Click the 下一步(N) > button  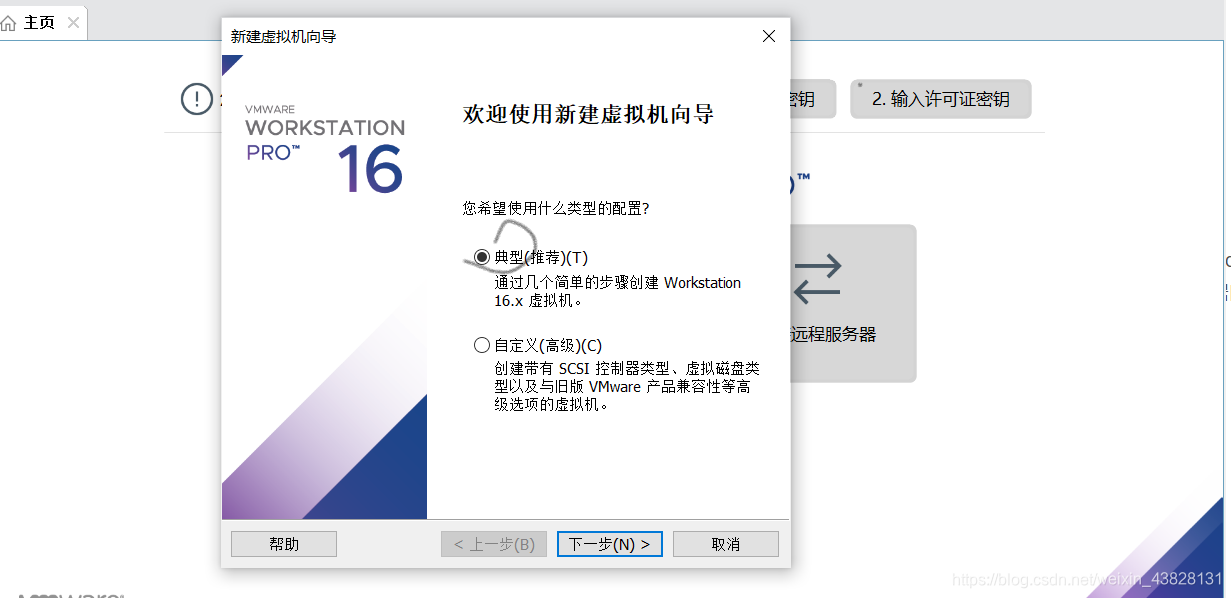click(610, 544)
